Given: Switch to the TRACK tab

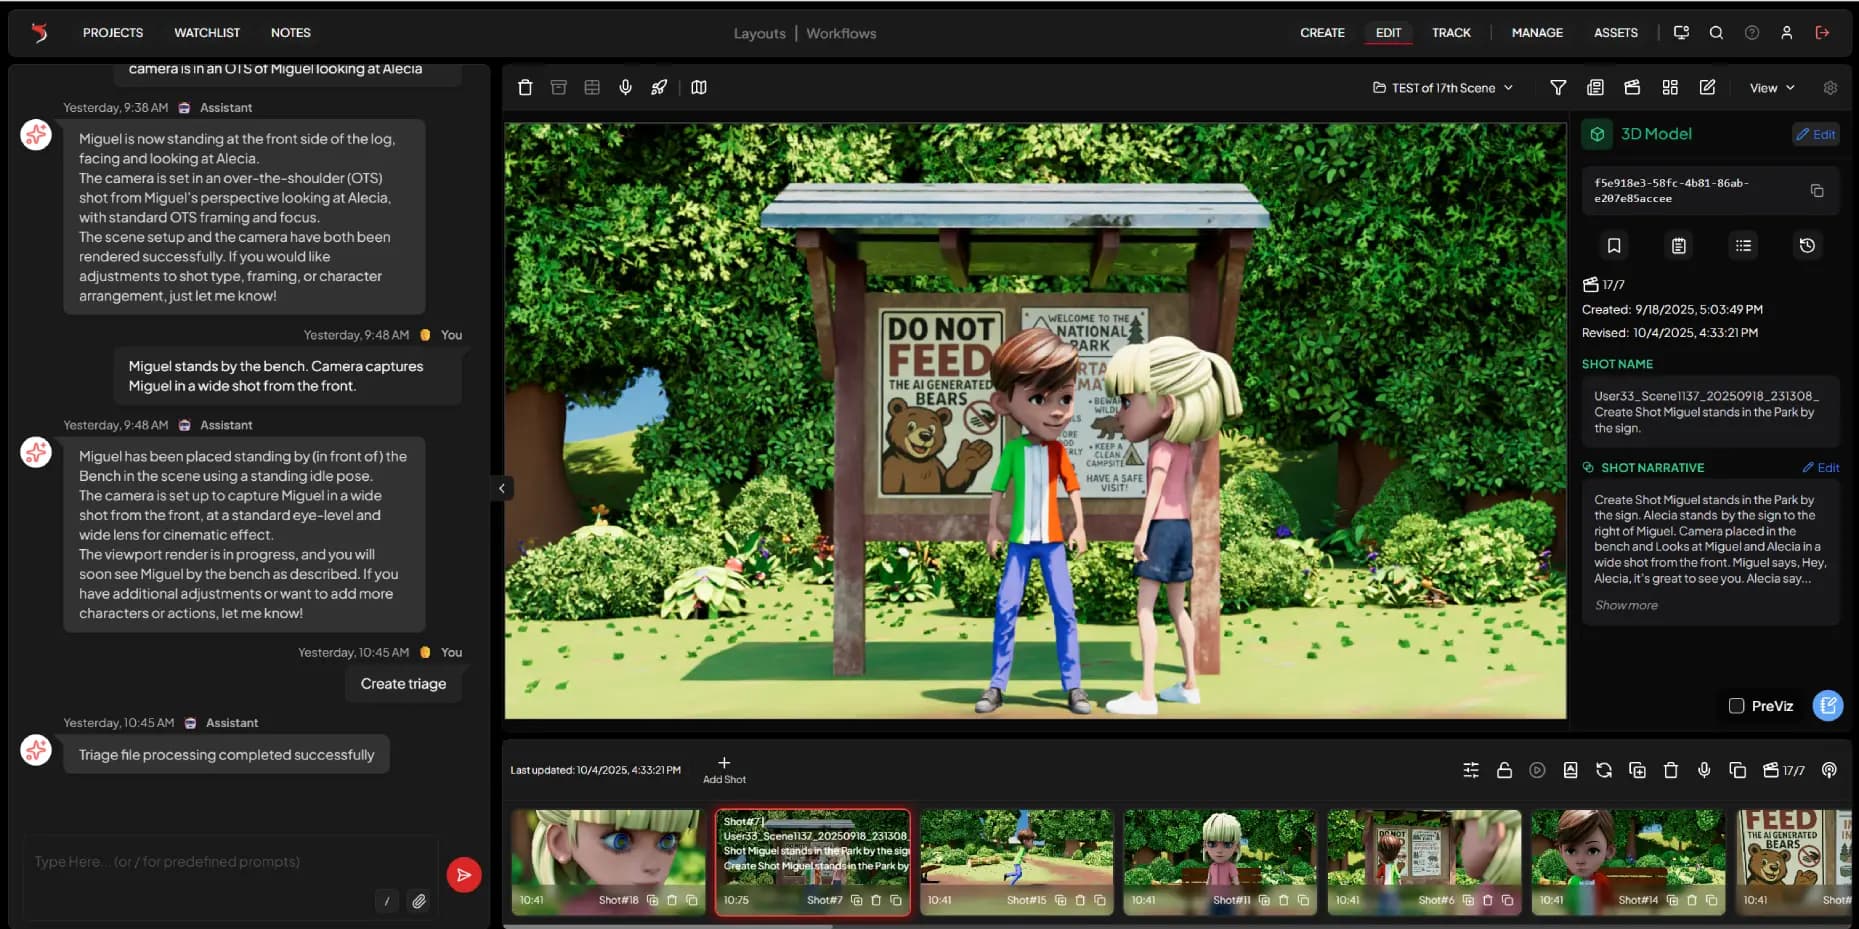Looking at the screenshot, I should pyautogui.click(x=1450, y=33).
